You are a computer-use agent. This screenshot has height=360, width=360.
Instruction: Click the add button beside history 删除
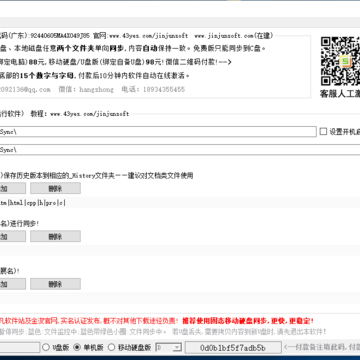pyautogui.click(x=13, y=188)
